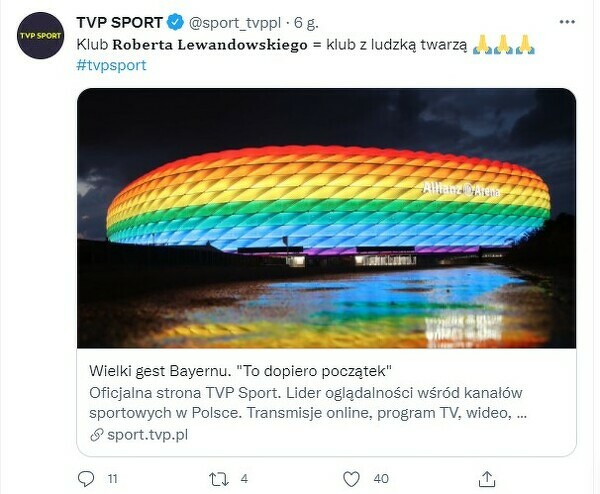Image resolution: width=600 pixels, height=494 pixels.
Task: Click the praying hands emoji row
Action: tap(504, 45)
